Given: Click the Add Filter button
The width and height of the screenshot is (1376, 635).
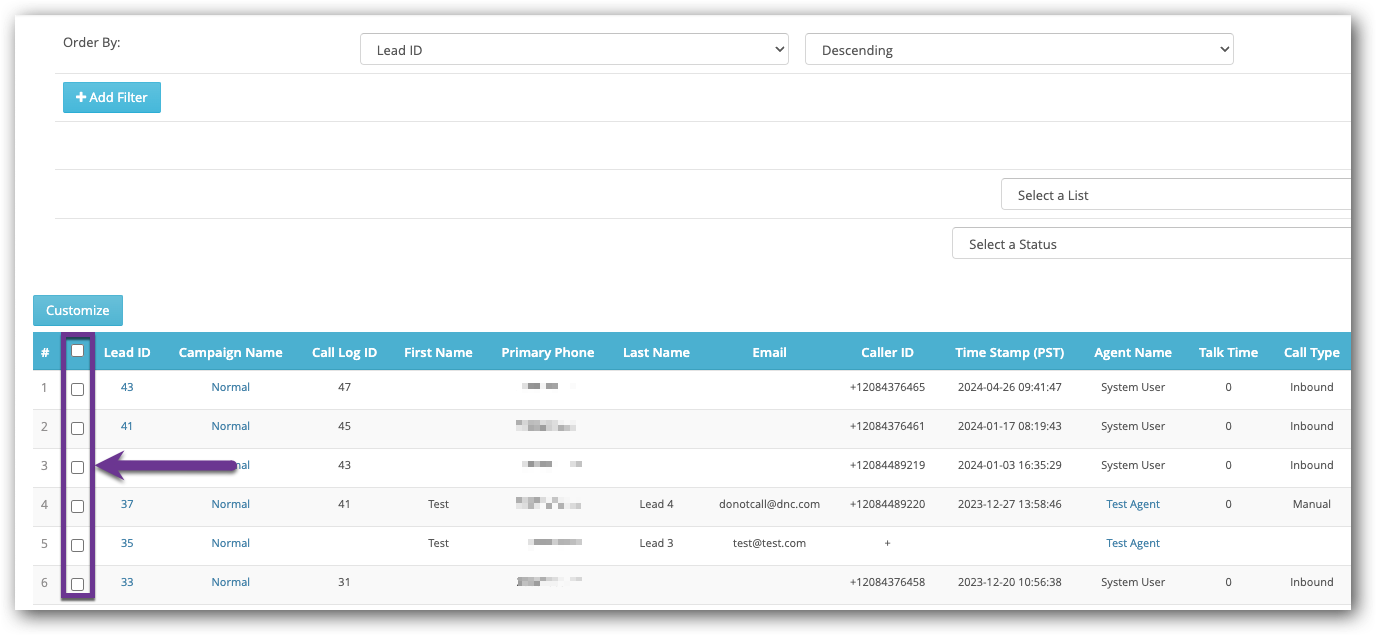Looking at the screenshot, I should pos(111,97).
